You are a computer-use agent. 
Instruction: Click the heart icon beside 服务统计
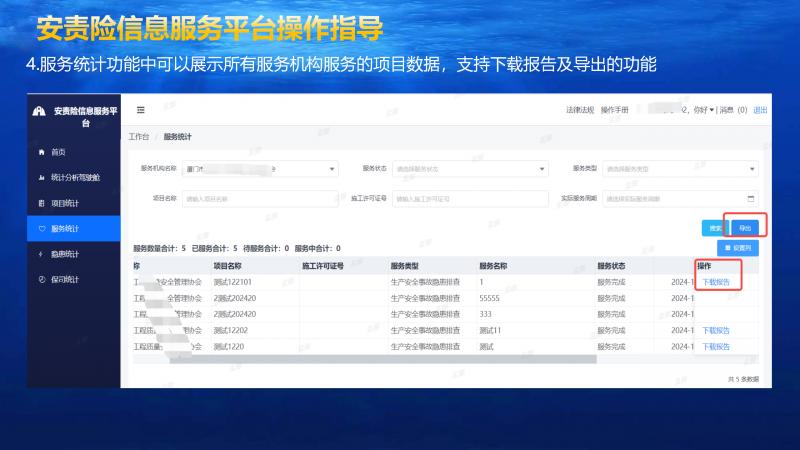click(x=42, y=229)
